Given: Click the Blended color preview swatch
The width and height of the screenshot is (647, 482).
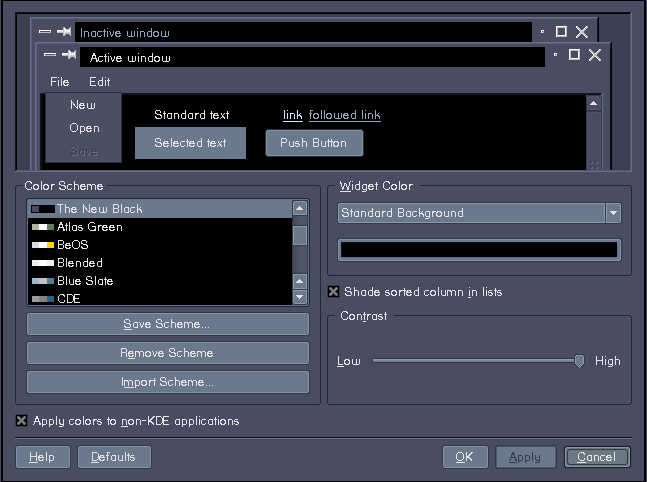Looking at the screenshot, I should tap(43, 263).
